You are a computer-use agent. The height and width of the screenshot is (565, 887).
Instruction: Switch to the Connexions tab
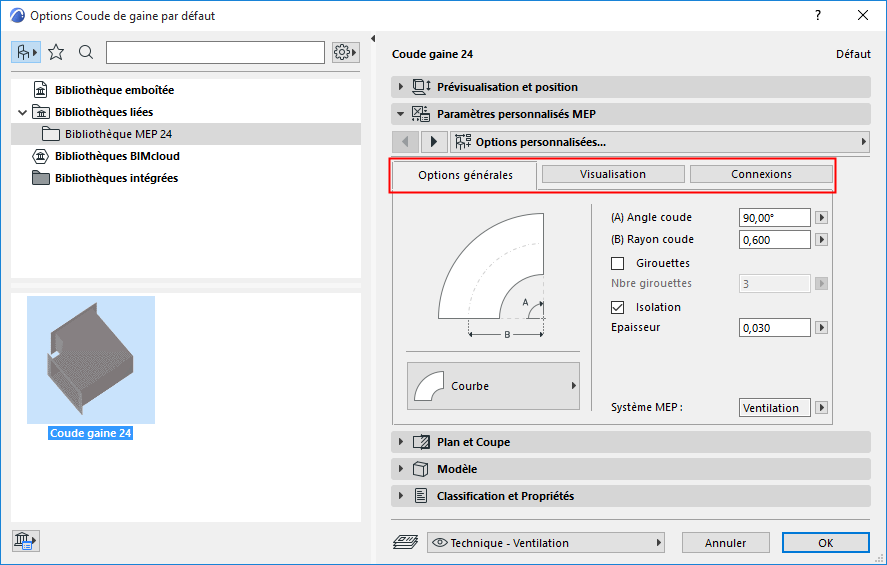pyautogui.click(x=761, y=174)
